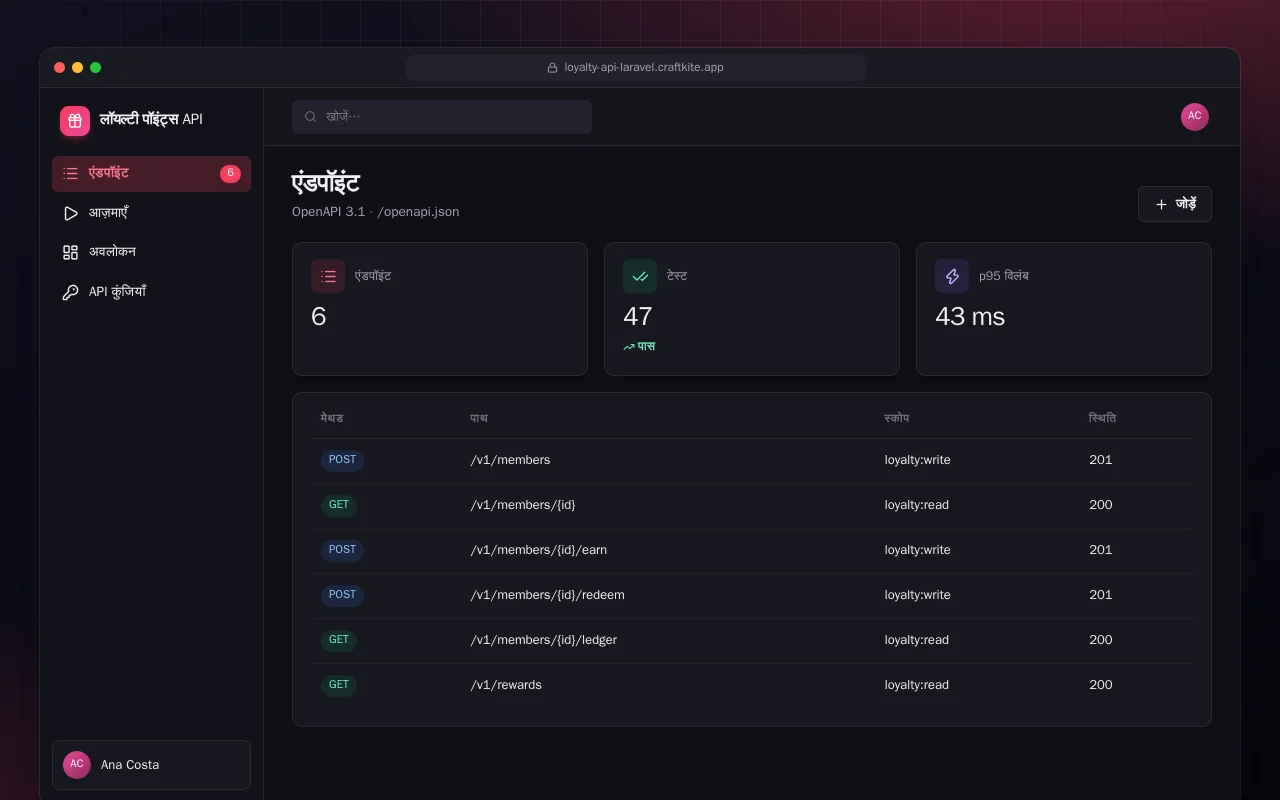Open the /v1/members/{id}/earn path
Screen dimensions: 1280x800
point(539,550)
